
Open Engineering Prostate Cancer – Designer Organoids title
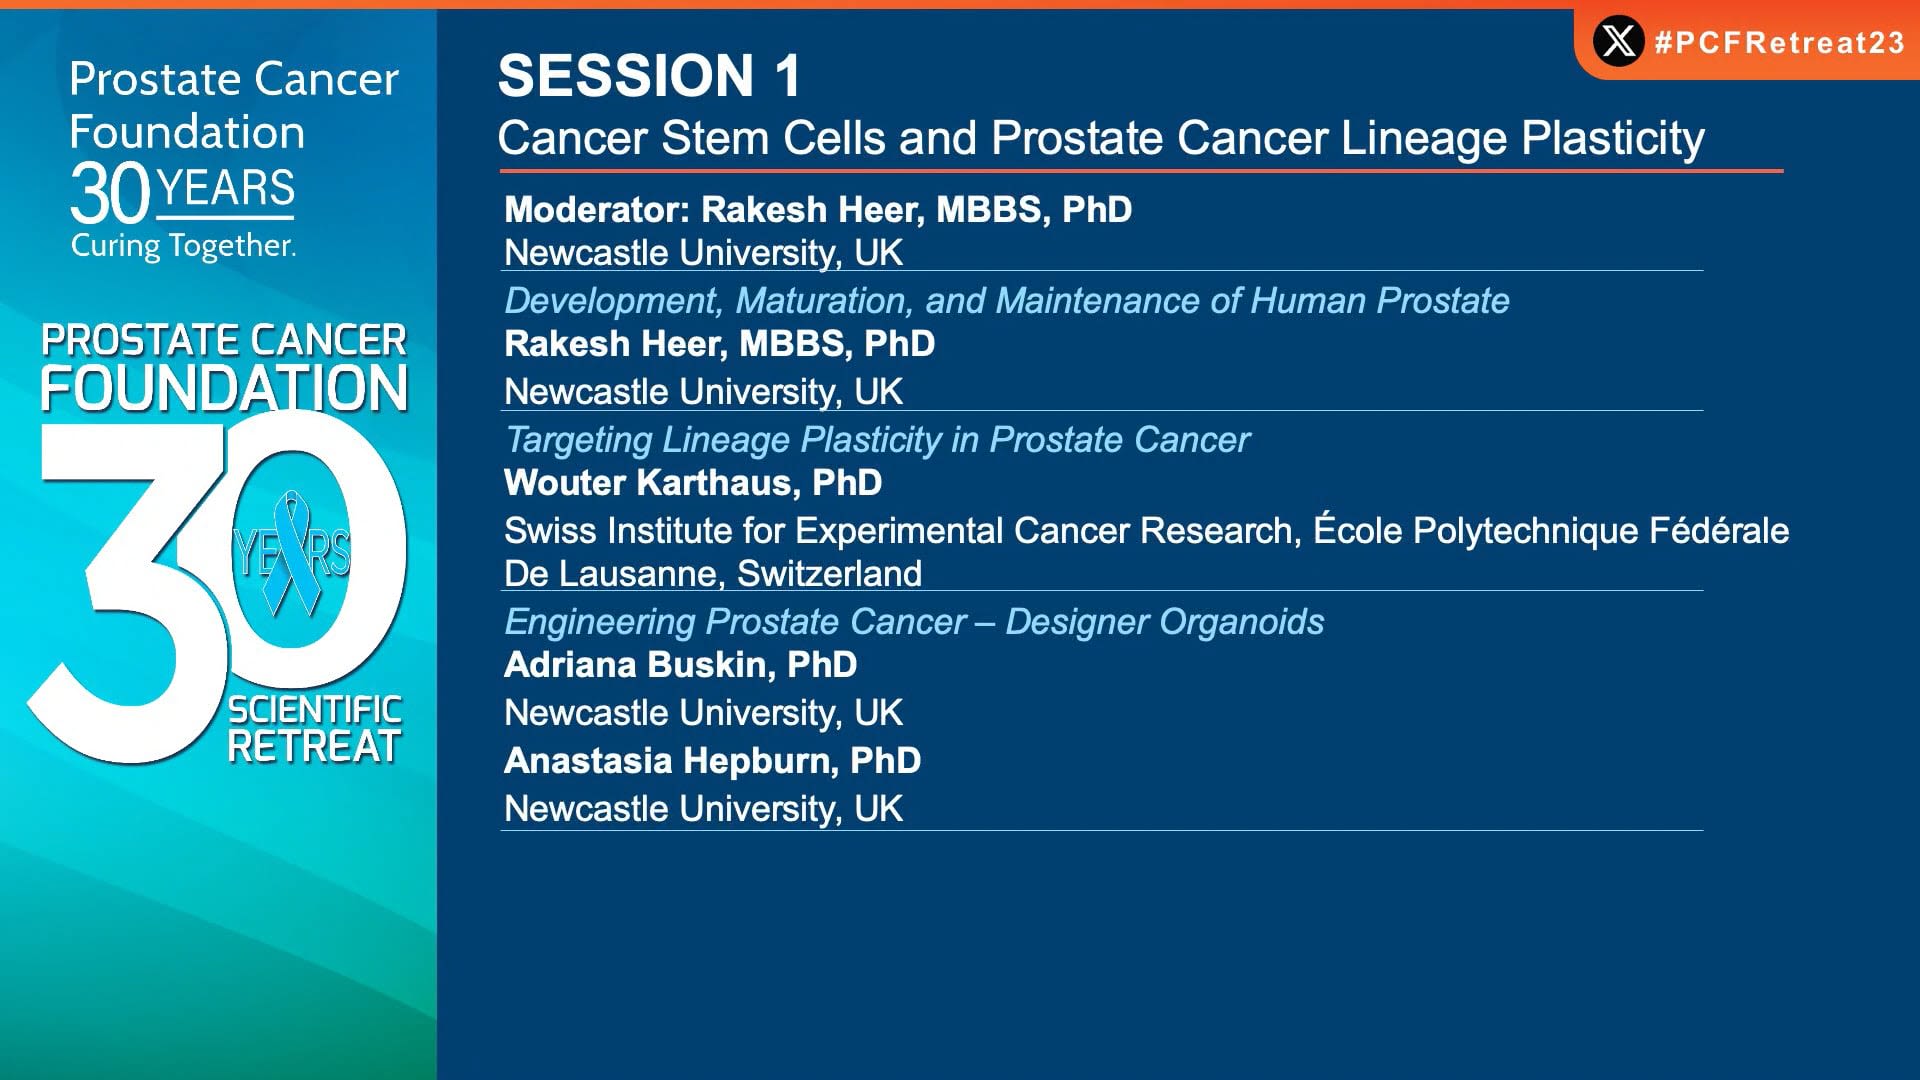(x=914, y=622)
